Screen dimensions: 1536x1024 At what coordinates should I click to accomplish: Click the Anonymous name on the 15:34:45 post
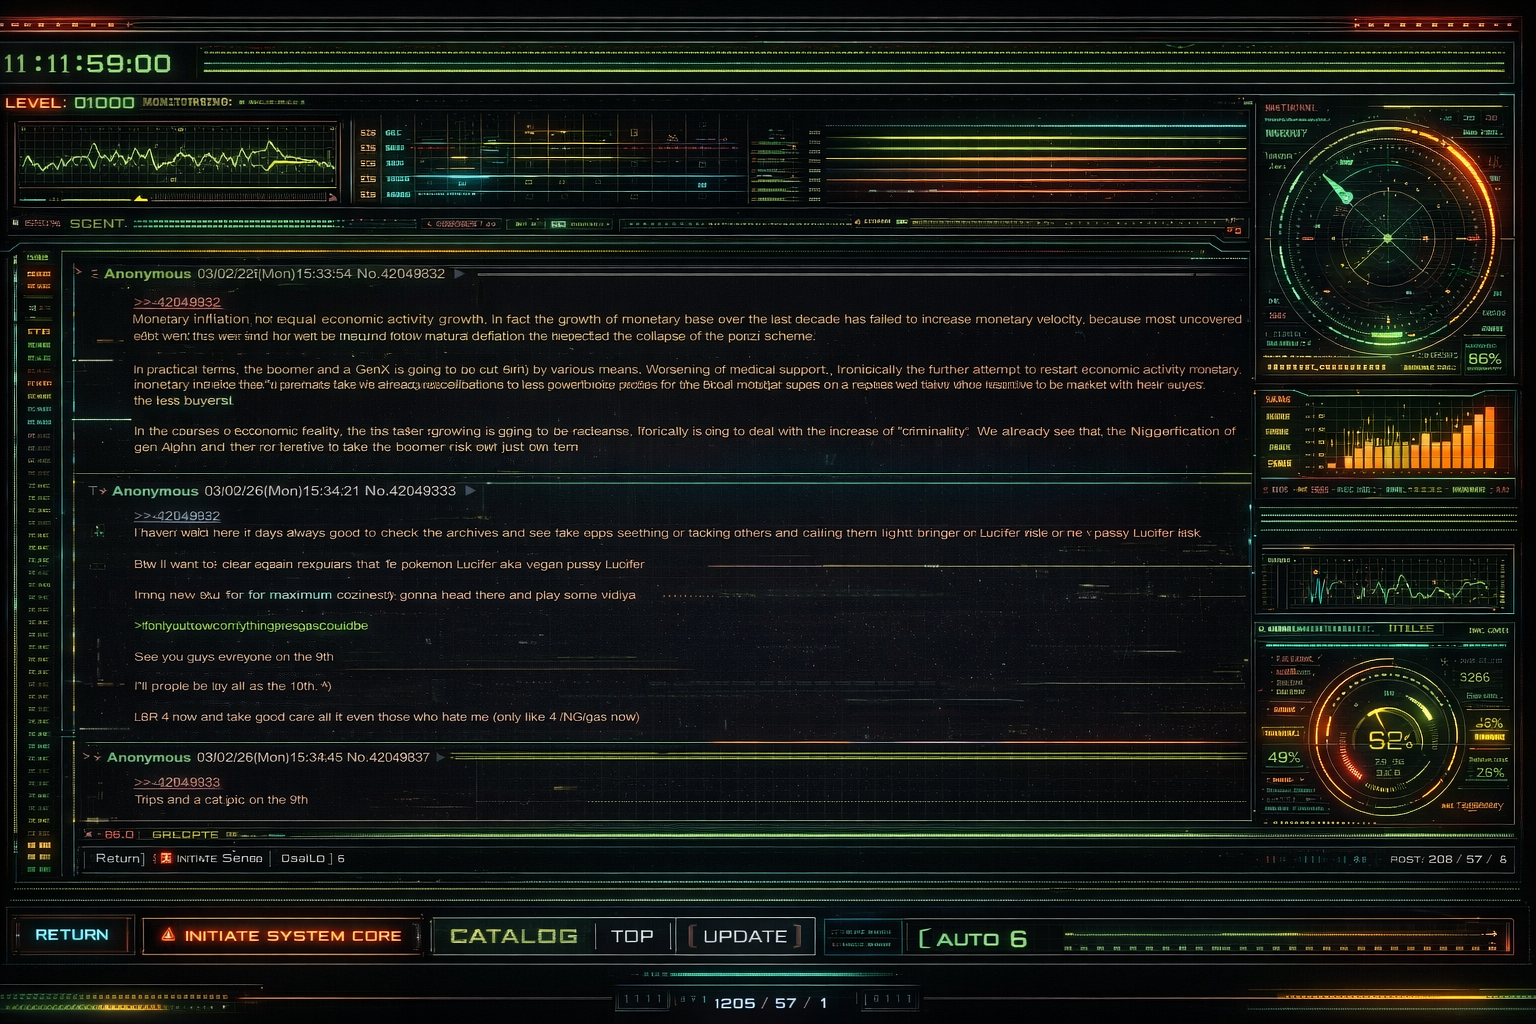pyautogui.click(x=149, y=757)
